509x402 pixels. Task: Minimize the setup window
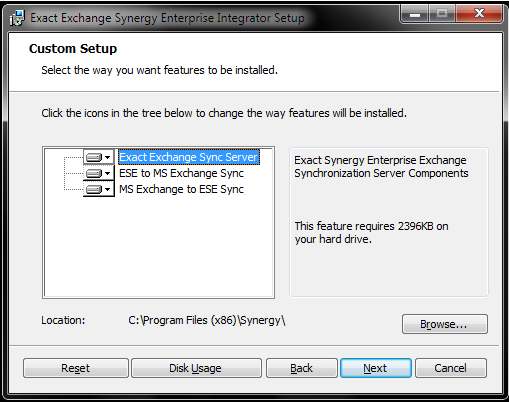pos(415,14)
